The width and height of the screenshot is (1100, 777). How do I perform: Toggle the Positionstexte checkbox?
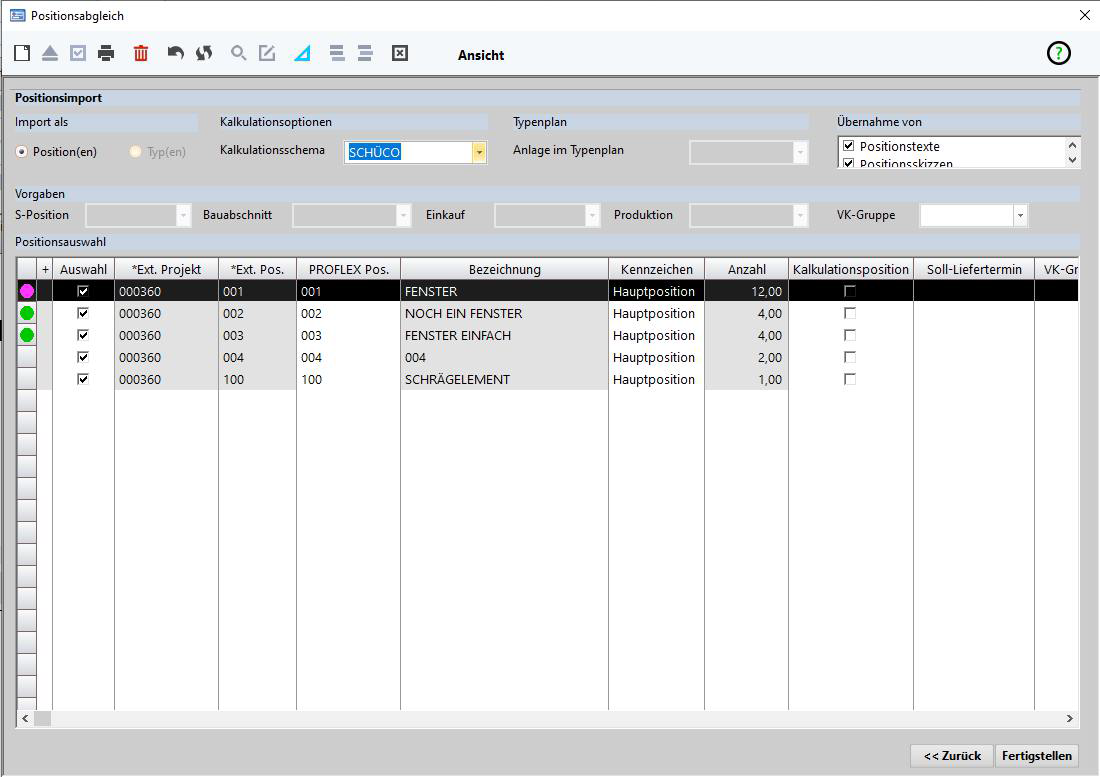point(849,146)
